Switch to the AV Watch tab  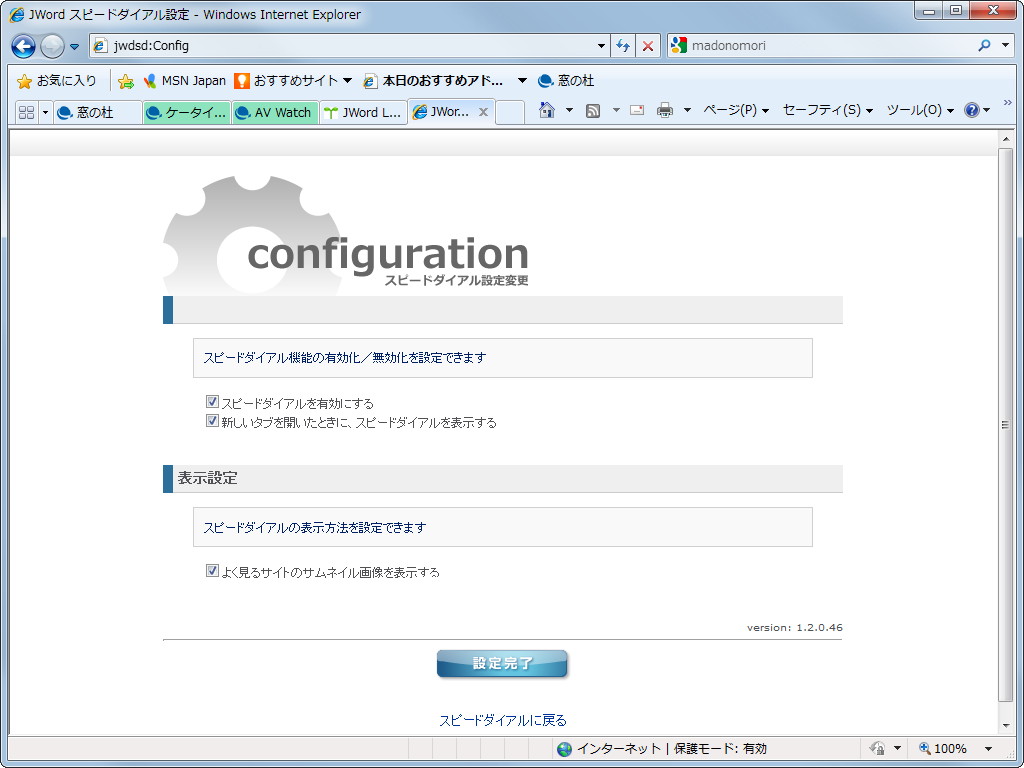pos(275,112)
